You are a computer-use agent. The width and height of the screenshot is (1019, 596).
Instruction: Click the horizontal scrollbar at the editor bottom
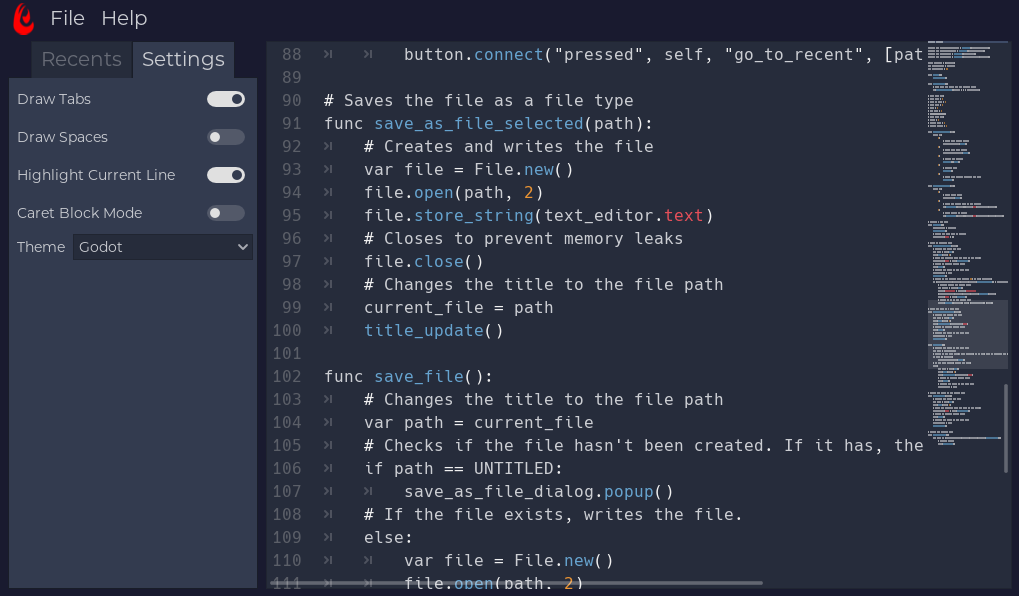point(517,583)
